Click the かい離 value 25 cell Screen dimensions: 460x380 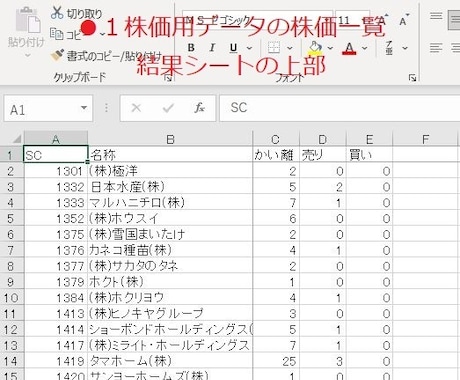coord(276,361)
